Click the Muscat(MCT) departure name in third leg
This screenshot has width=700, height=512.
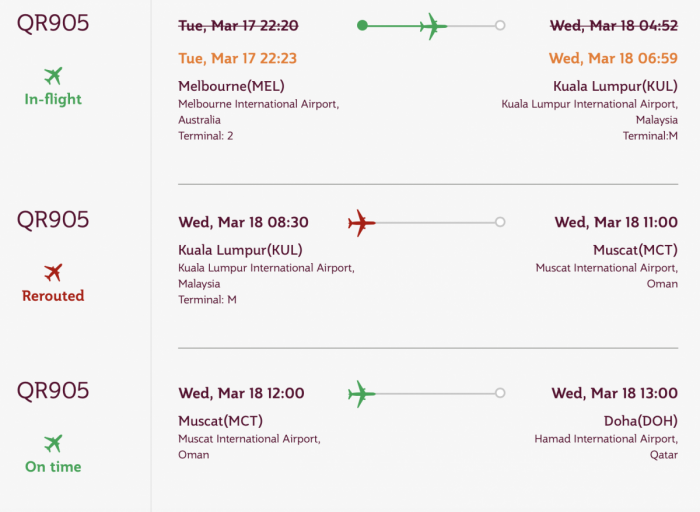click(221, 420)
